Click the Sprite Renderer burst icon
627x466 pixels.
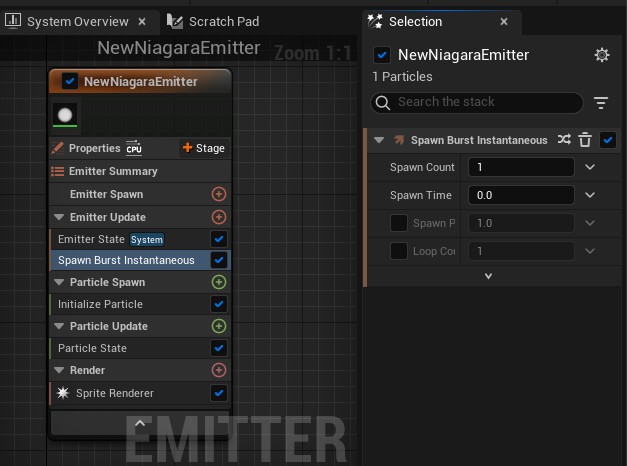63,393
